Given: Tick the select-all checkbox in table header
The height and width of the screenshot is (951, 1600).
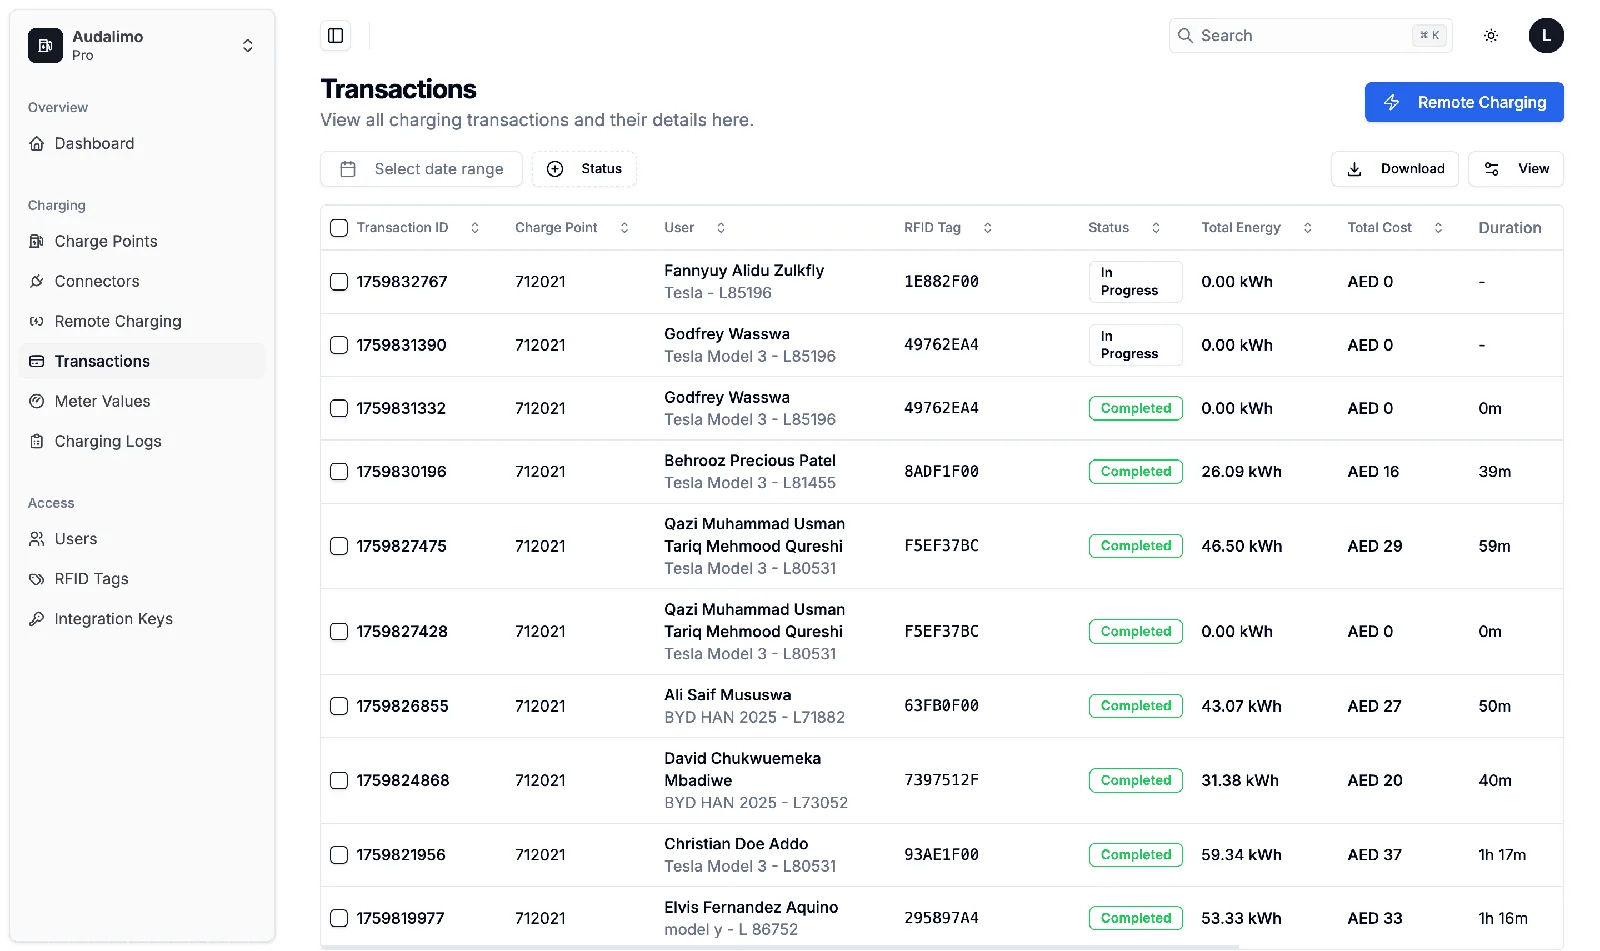Looking at the screenshot, I should [339, 228].
